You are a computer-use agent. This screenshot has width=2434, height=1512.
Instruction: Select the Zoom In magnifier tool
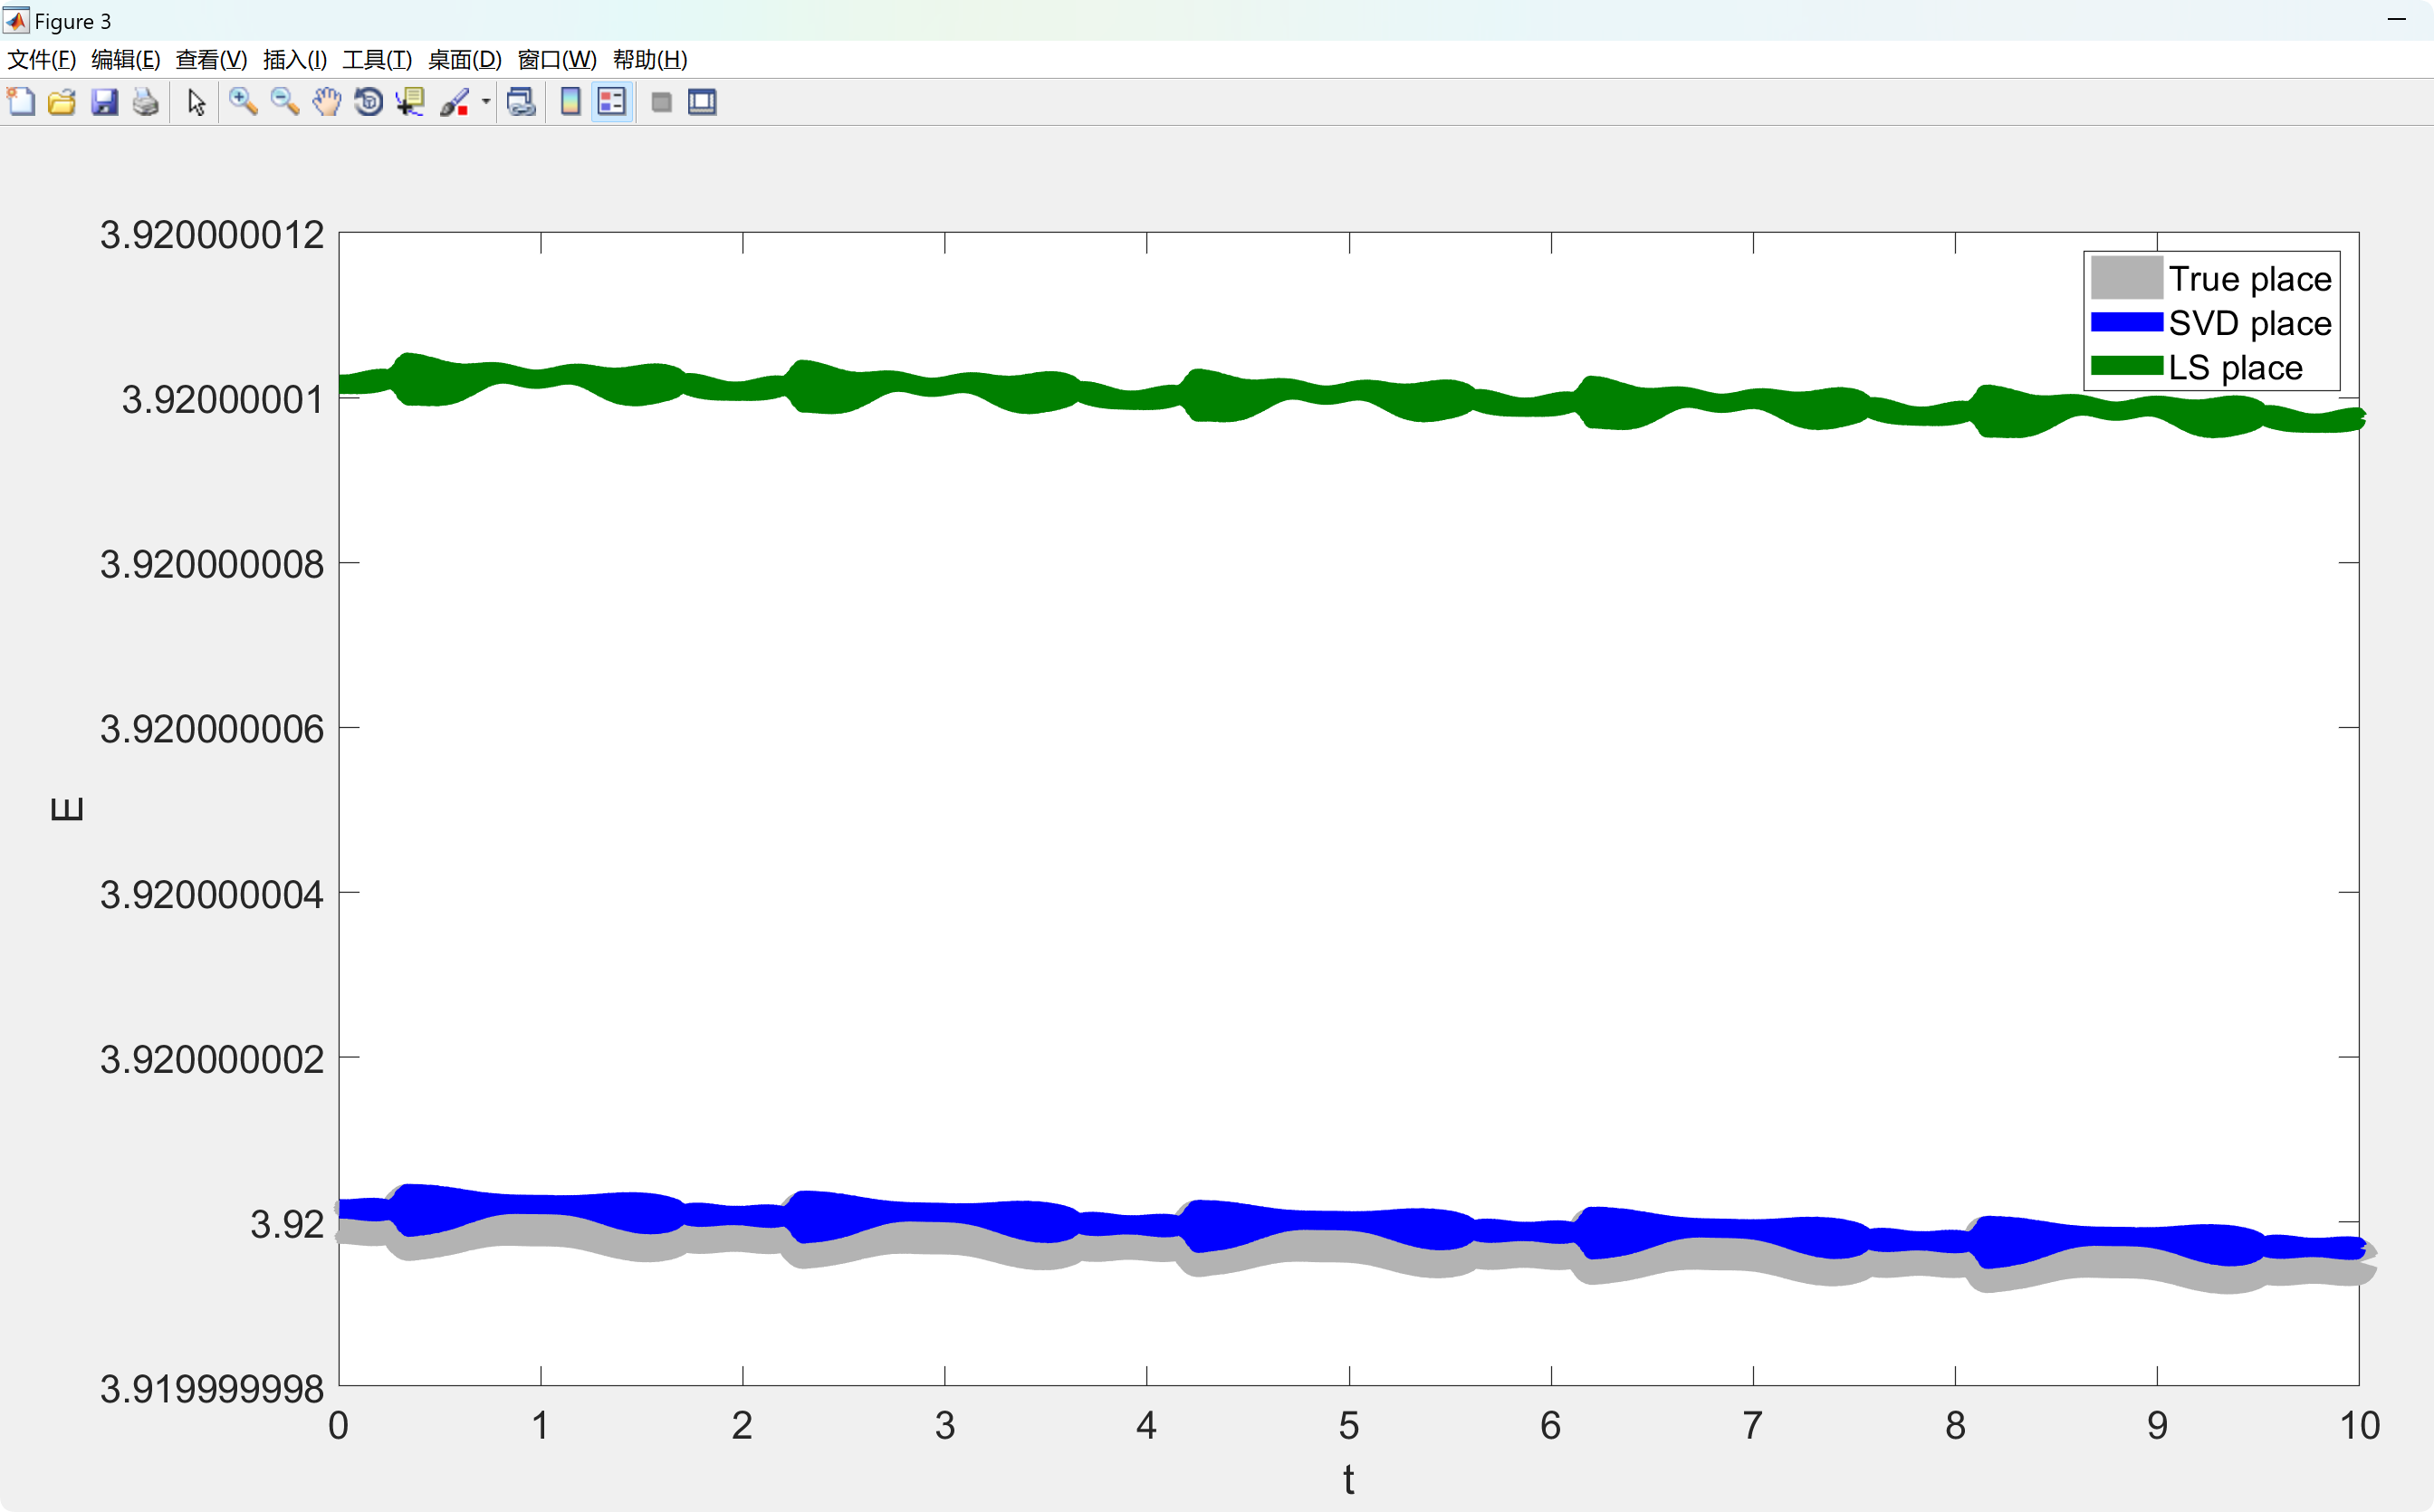[x=243, y=102]
